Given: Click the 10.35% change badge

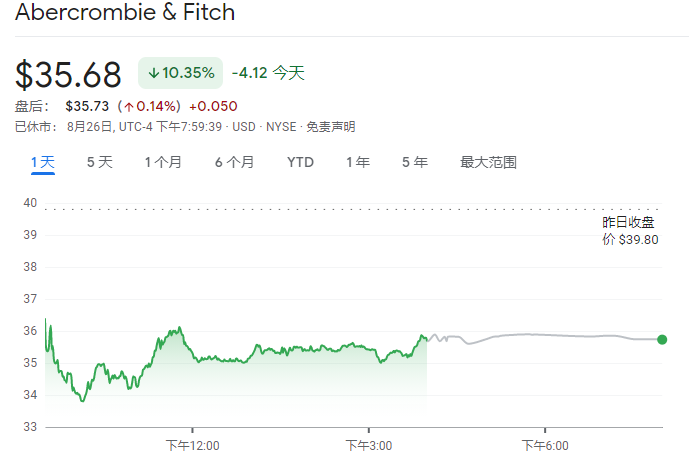Looking at the screenshot, I should click(x=180, y=73).
